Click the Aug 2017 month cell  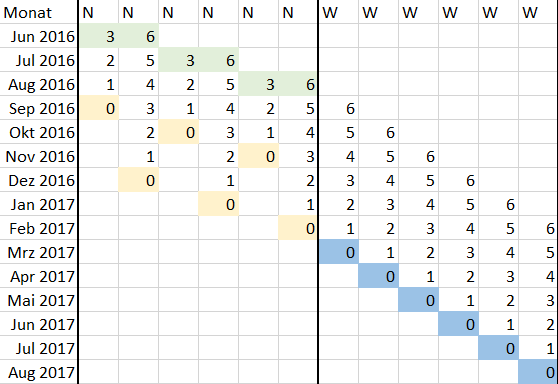point(38,372)
